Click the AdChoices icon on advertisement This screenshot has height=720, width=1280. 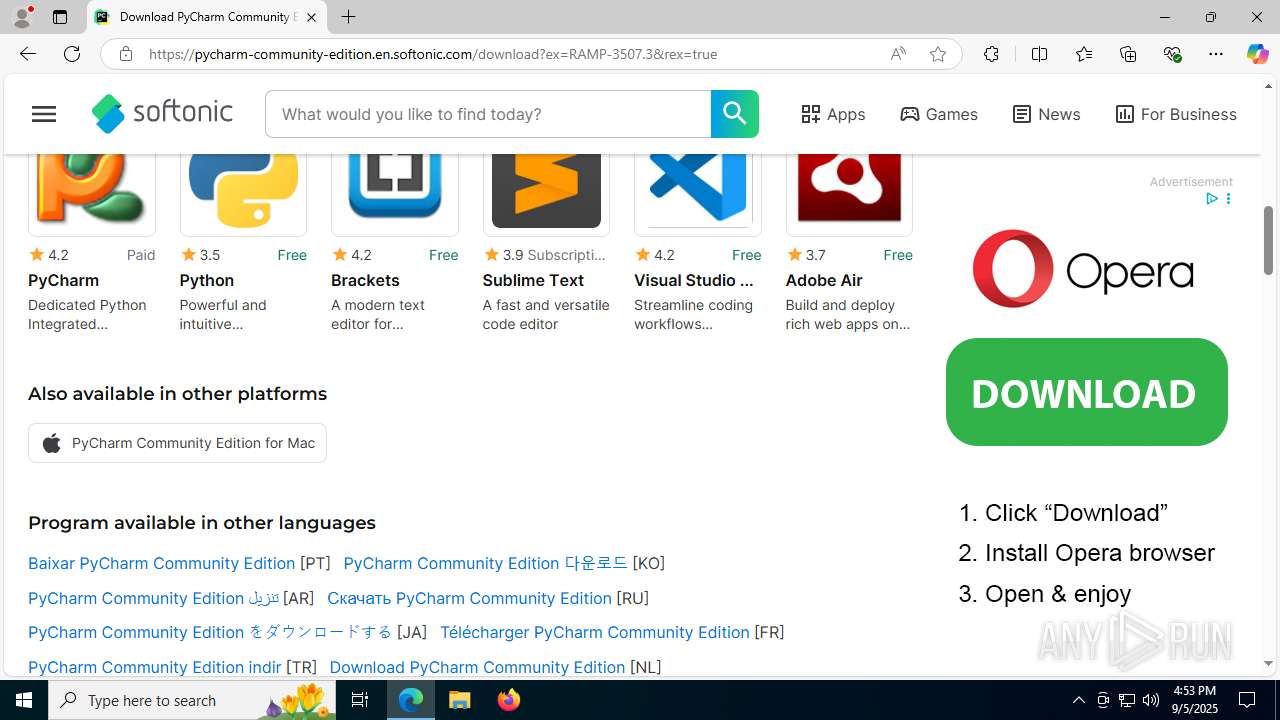1212,199
